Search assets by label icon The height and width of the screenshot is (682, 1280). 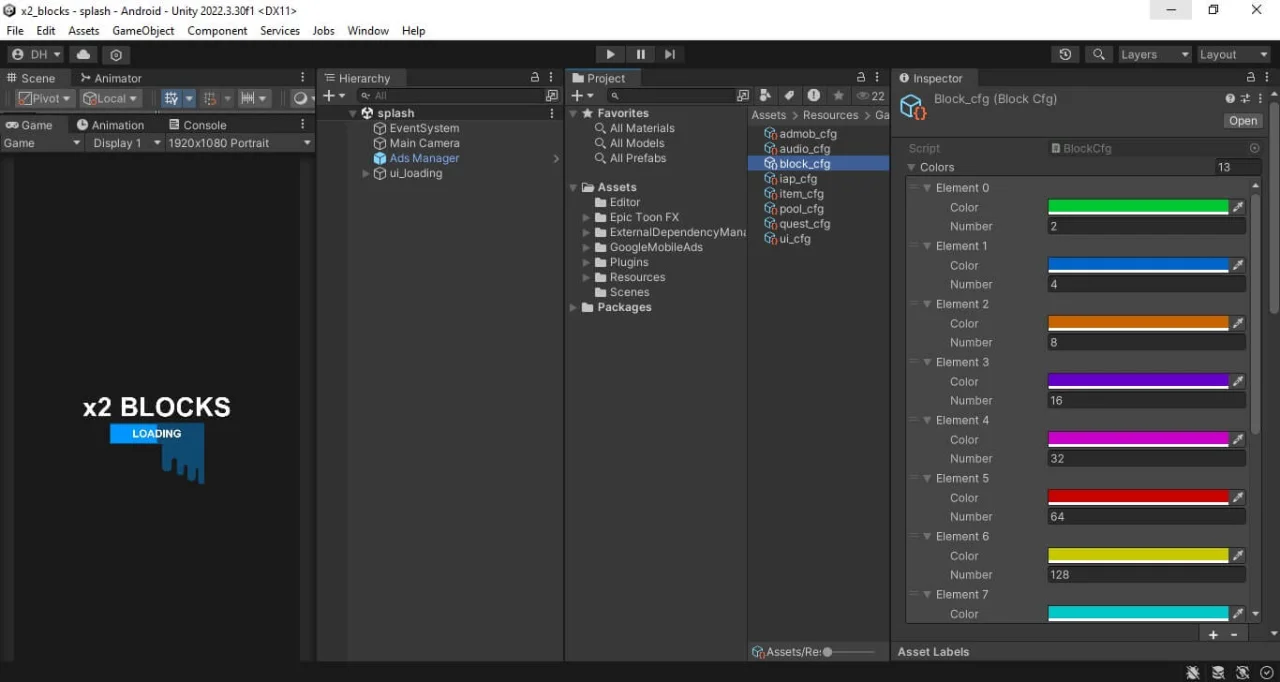click(x=789, y=96)
